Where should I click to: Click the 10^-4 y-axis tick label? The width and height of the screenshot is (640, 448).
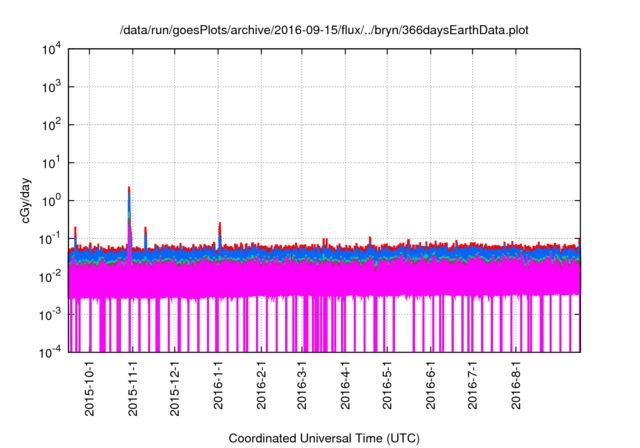(x=51, y=352)
